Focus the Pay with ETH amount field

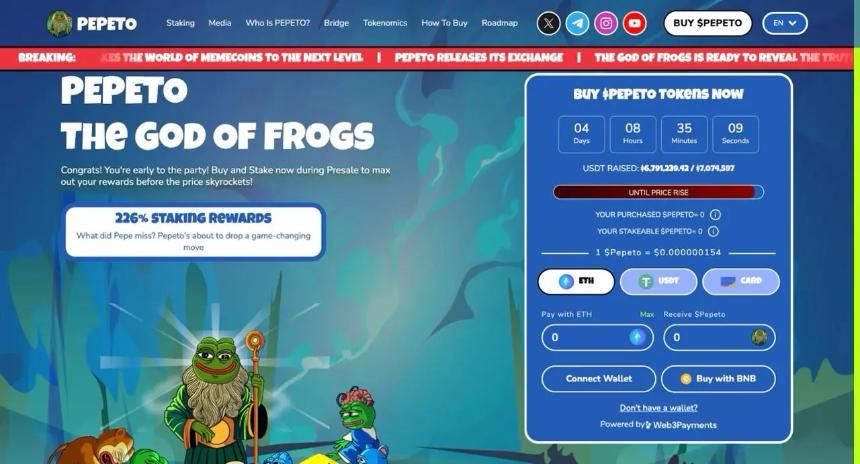point(597,337)
